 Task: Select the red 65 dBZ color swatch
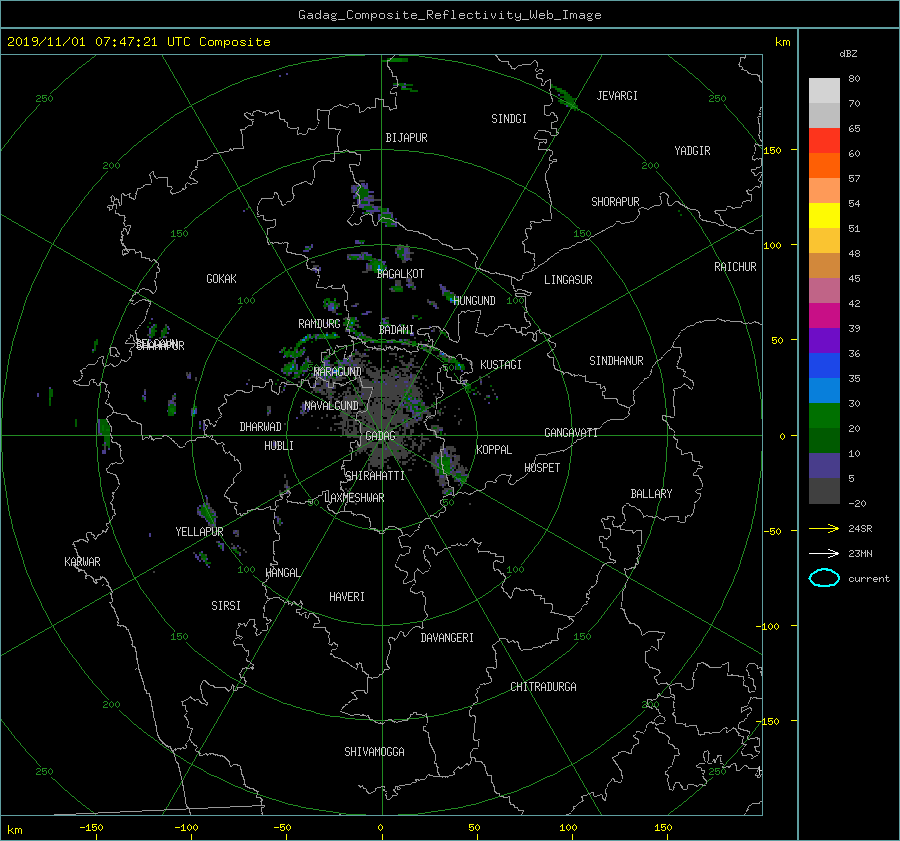[x=824, y=140]
